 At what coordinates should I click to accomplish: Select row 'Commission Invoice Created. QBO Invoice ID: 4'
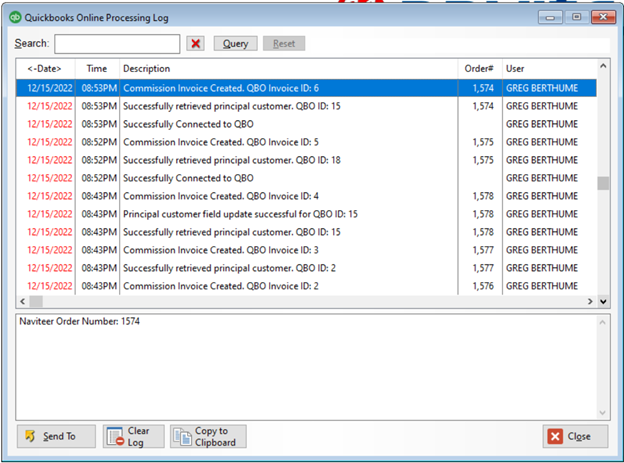[x=306, y=196]
